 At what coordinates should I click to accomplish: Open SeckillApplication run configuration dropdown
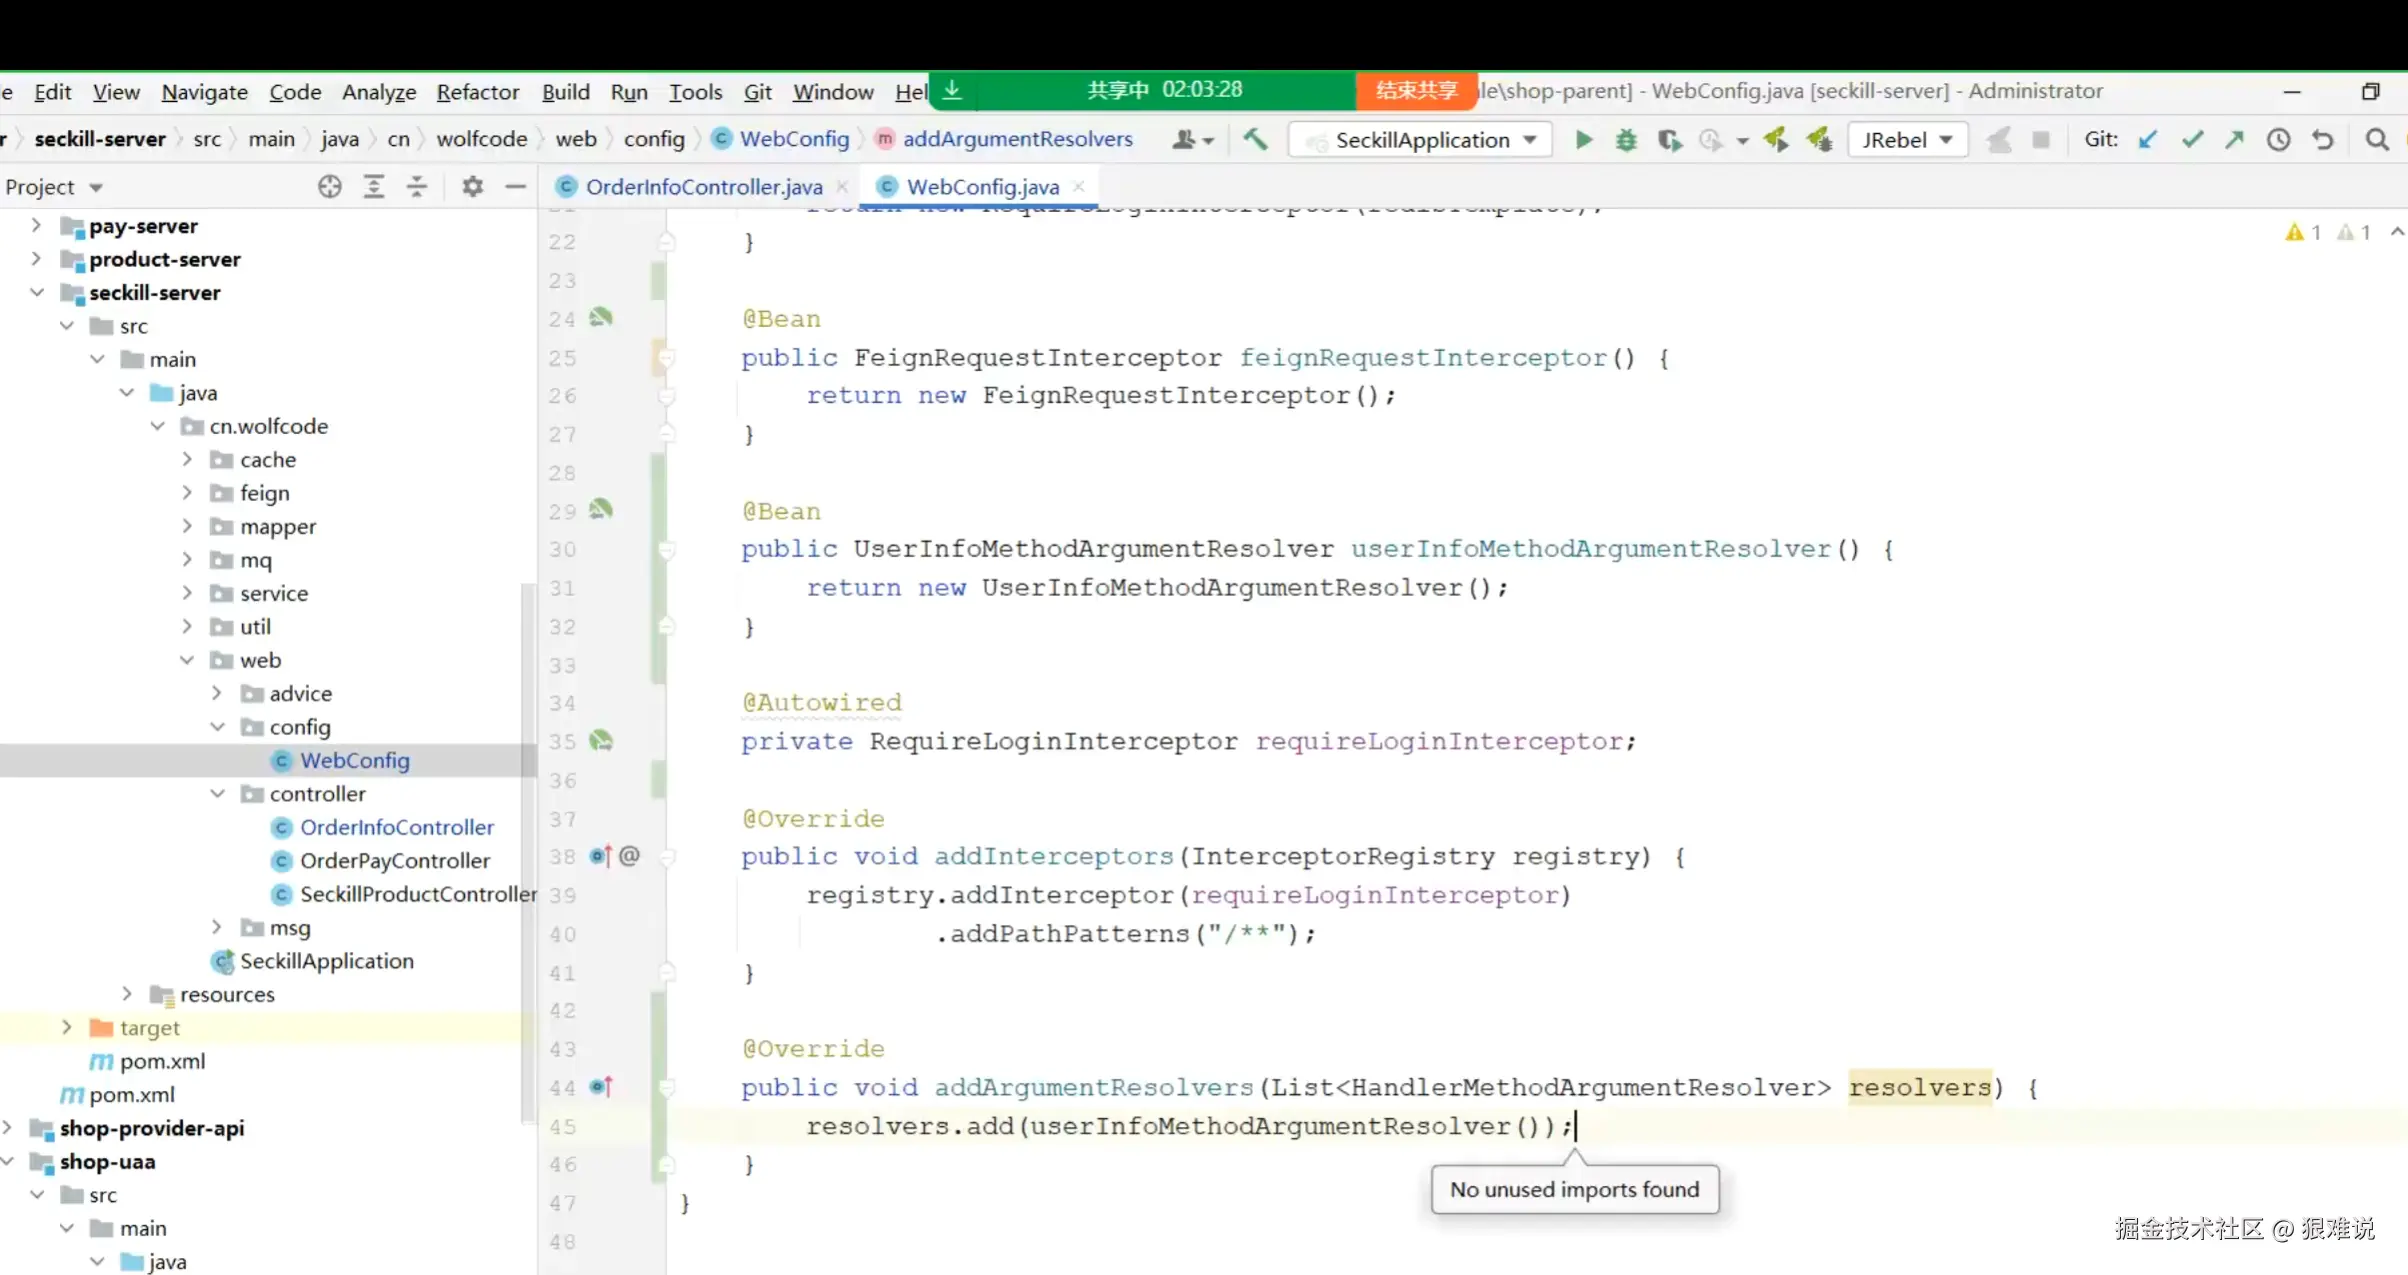pyautogui.click(x=1421, y=140)
